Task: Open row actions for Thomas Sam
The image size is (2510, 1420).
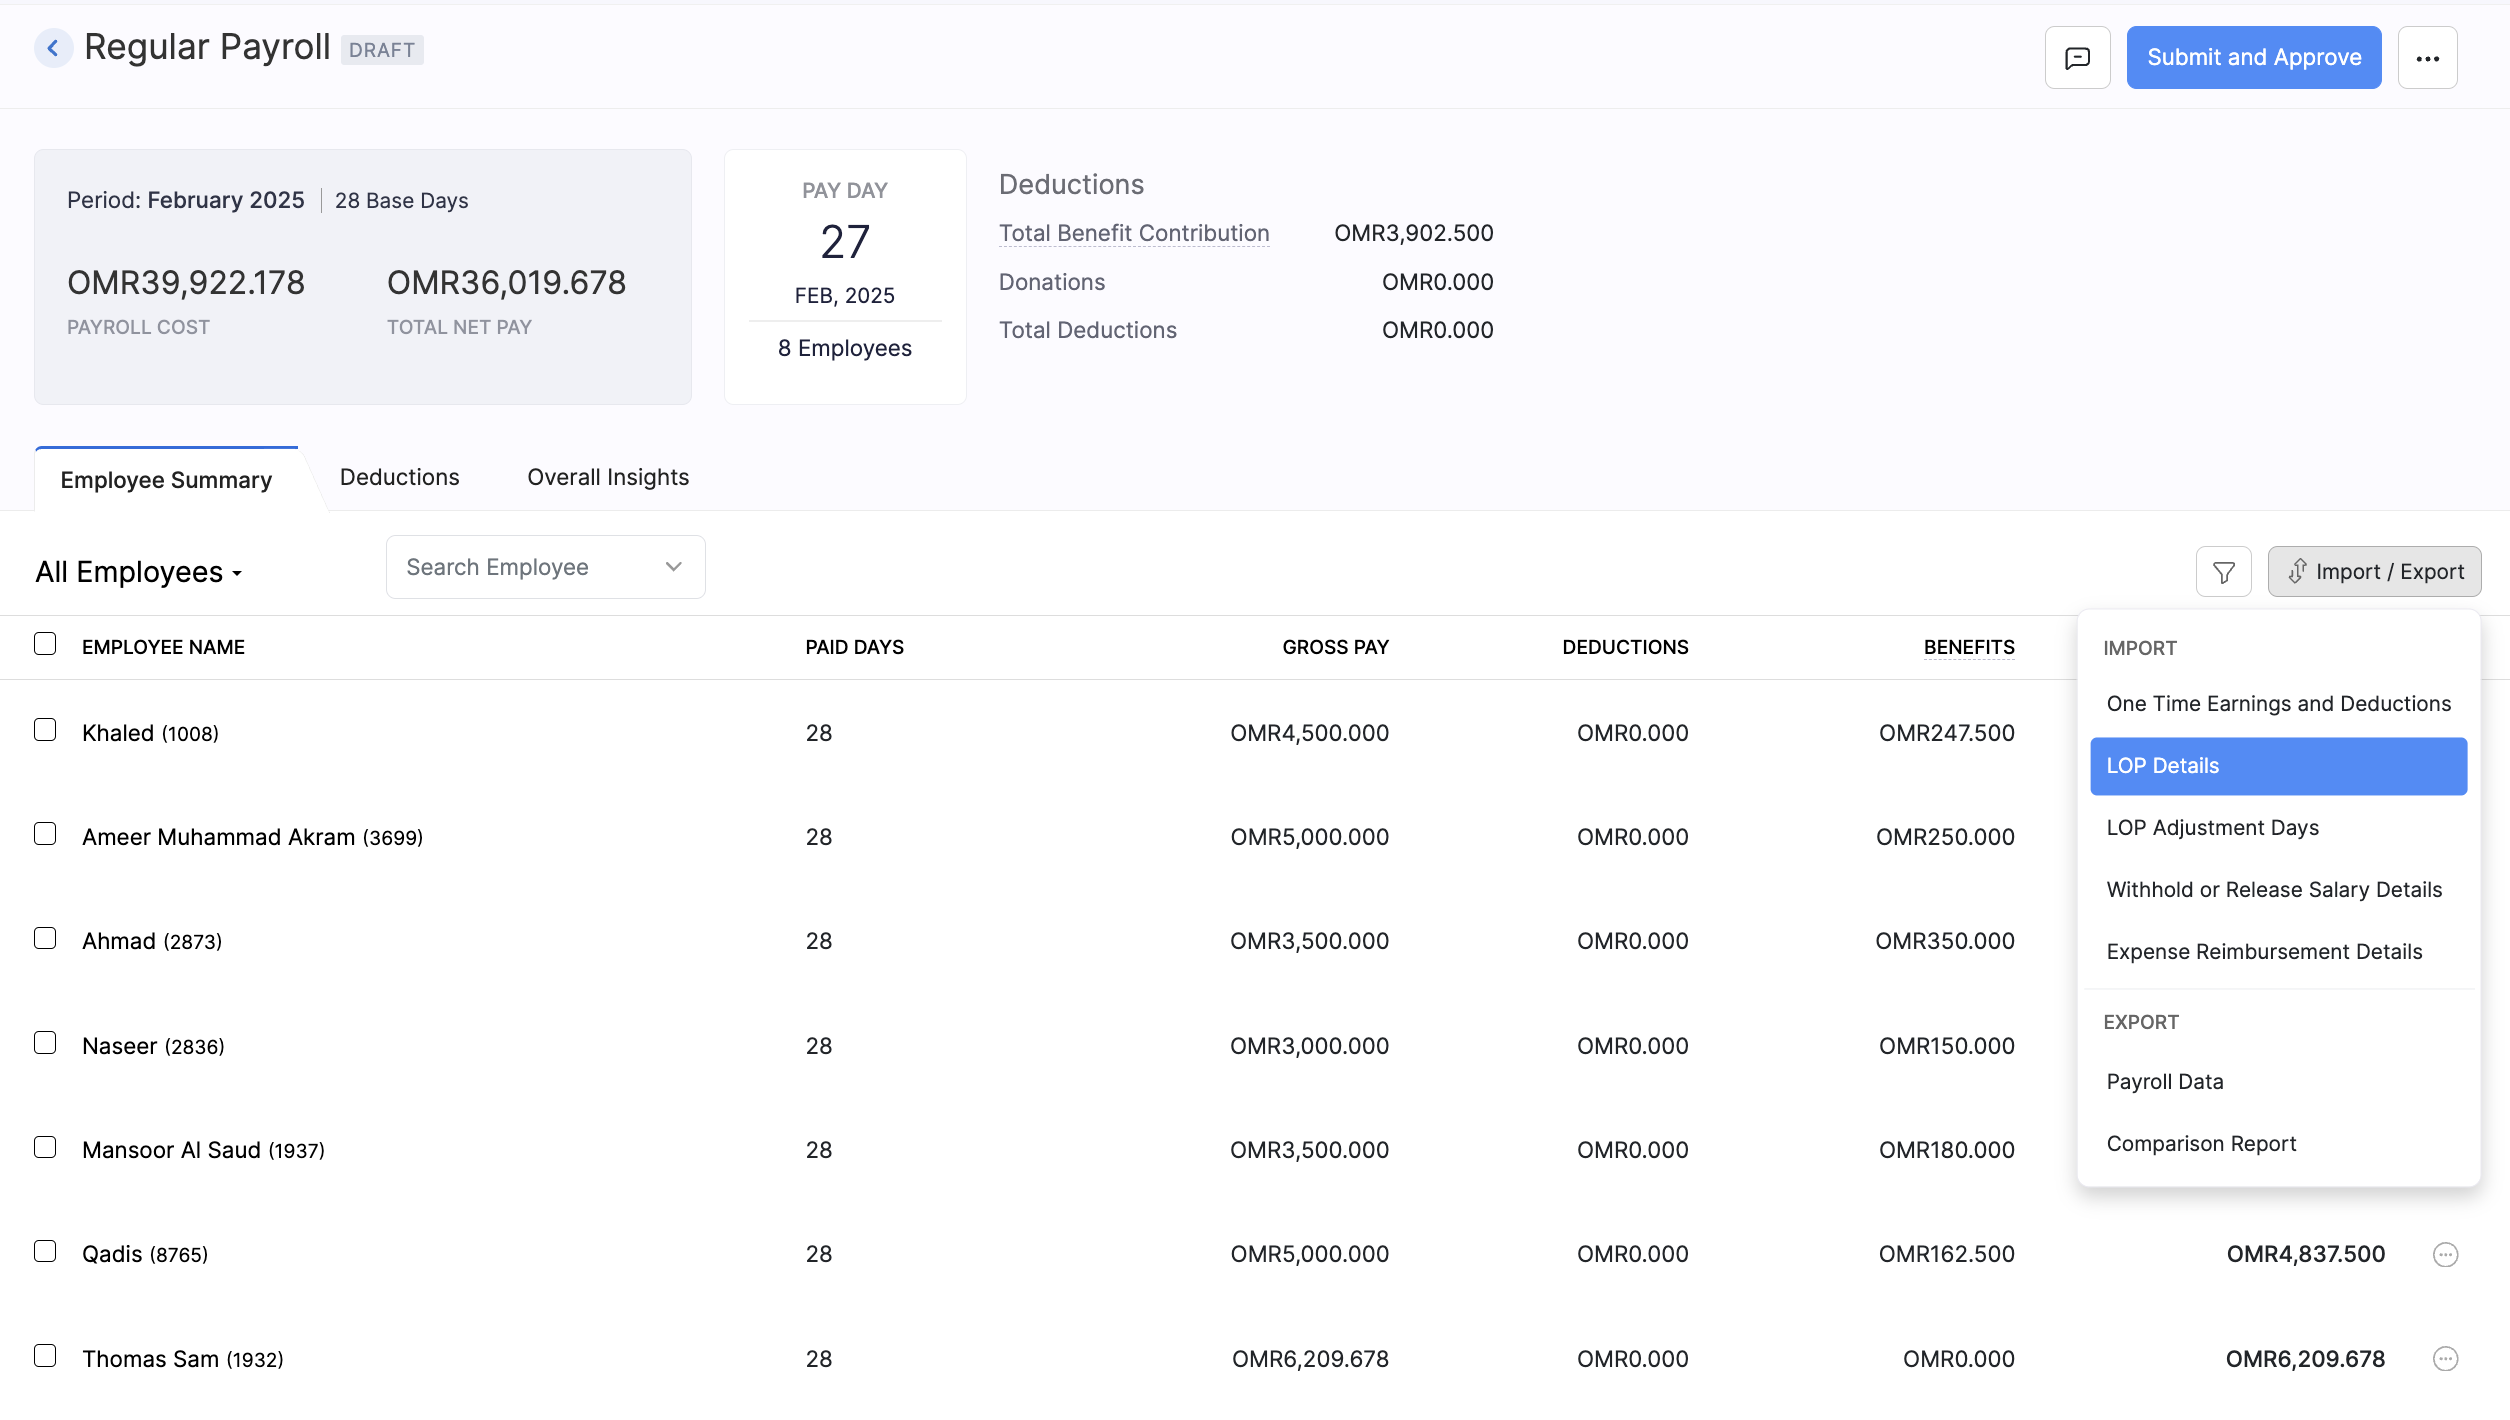Action: point(2446,1358)
